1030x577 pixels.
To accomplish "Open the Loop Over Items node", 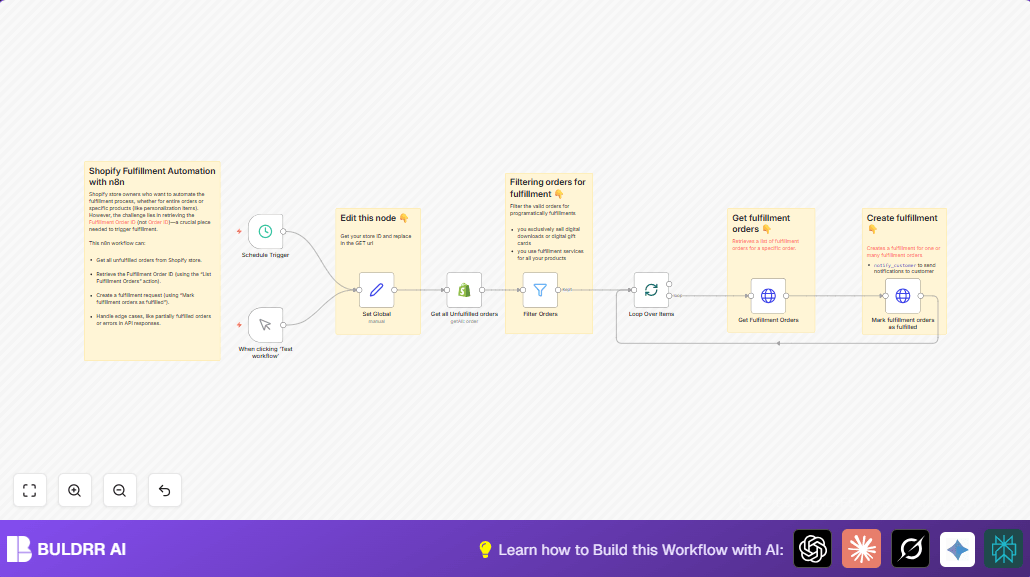I will (x=651, y=290).
